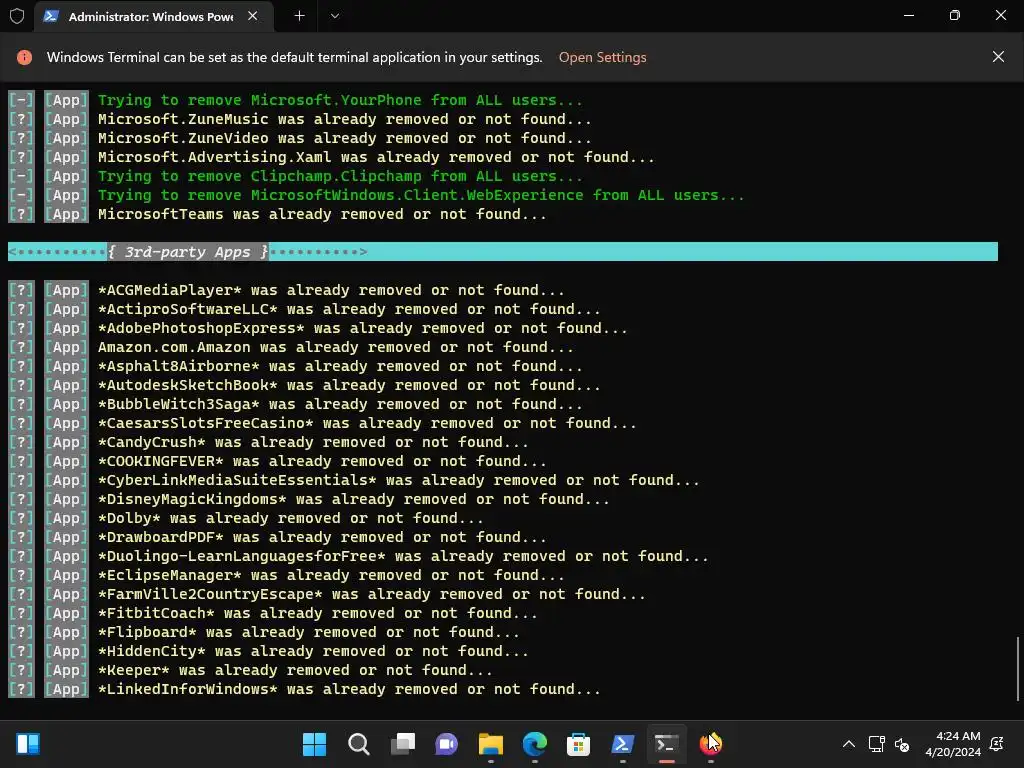Open clock showing 4:24 AM
The image size is (1024, 768).
pos(953,744)
